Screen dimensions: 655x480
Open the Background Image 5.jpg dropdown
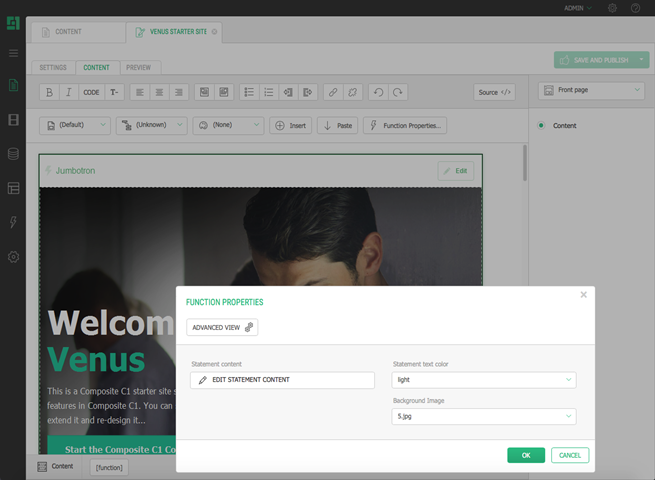click(483, 416)
